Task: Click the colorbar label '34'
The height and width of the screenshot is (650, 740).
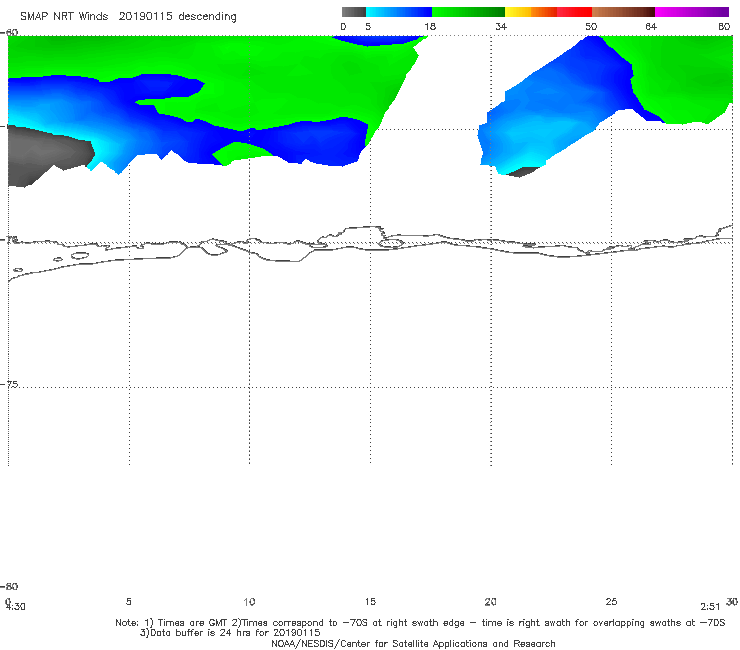Action: [x=501, y=26]
